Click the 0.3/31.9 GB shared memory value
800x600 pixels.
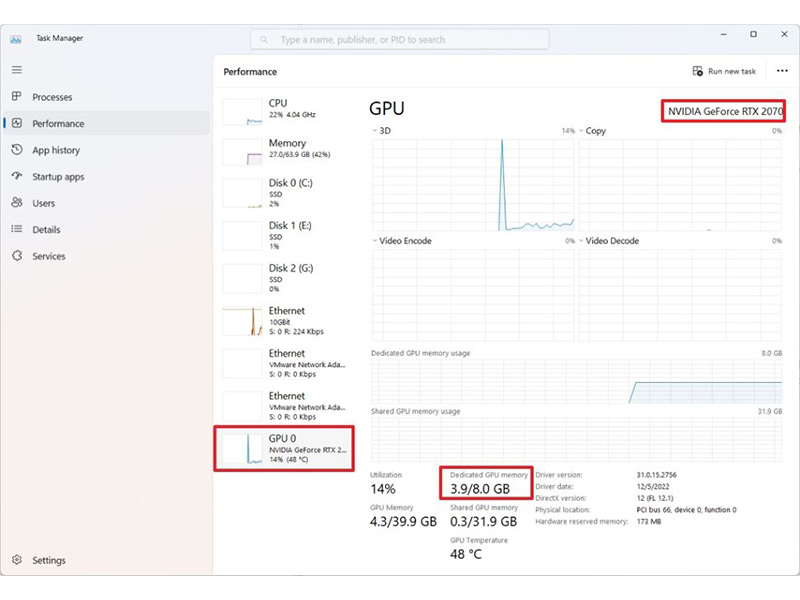tap(483, 521)
